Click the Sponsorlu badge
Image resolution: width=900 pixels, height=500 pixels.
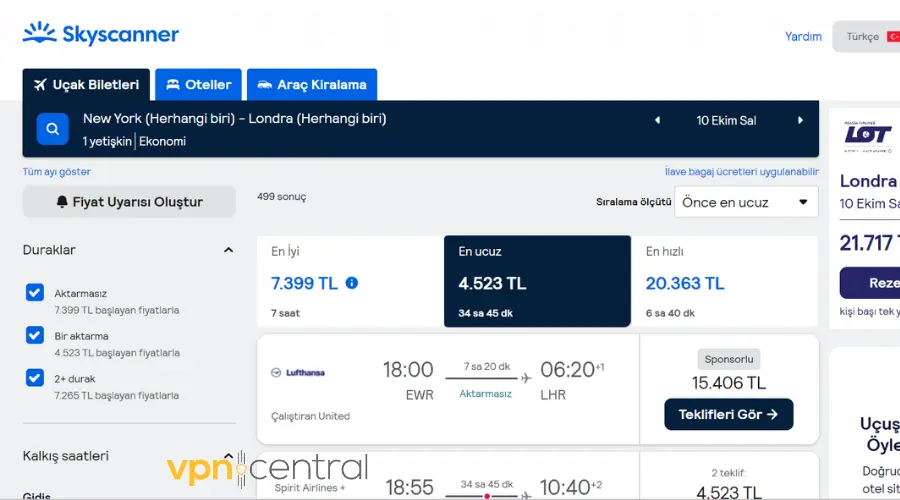728,359
